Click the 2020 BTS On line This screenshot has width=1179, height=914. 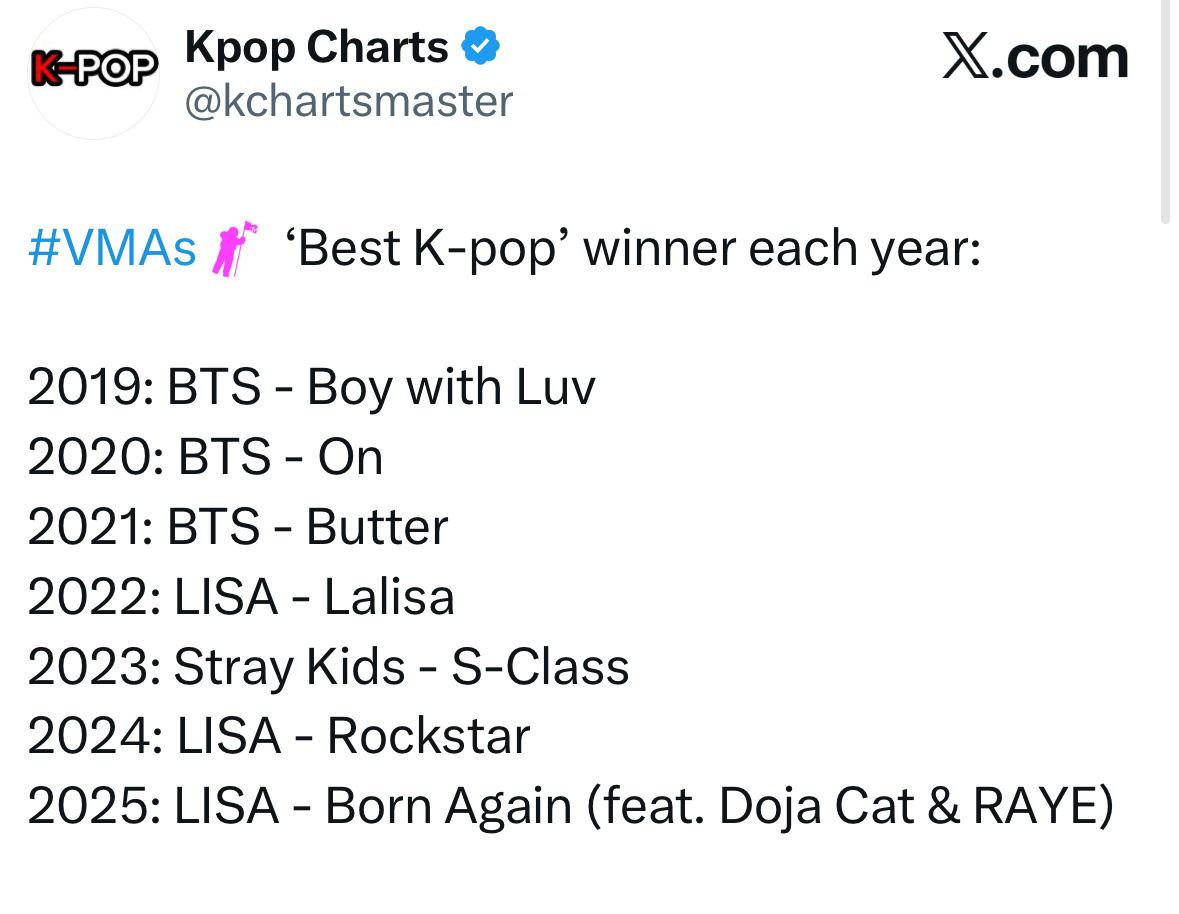click(x=205, y=457)
